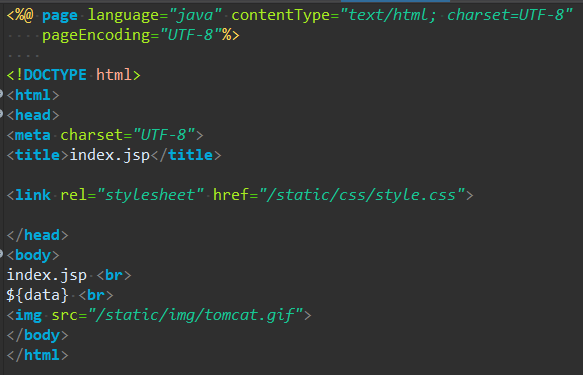
Task: Collapse the head tag fold marker
Action: [1, 114]
